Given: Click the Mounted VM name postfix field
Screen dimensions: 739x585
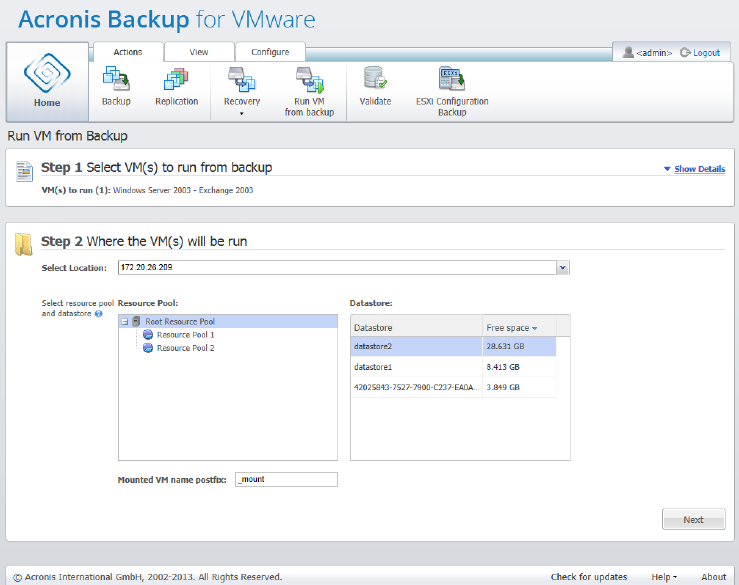Looking at the screenshot, I should [x=287, y=479].
